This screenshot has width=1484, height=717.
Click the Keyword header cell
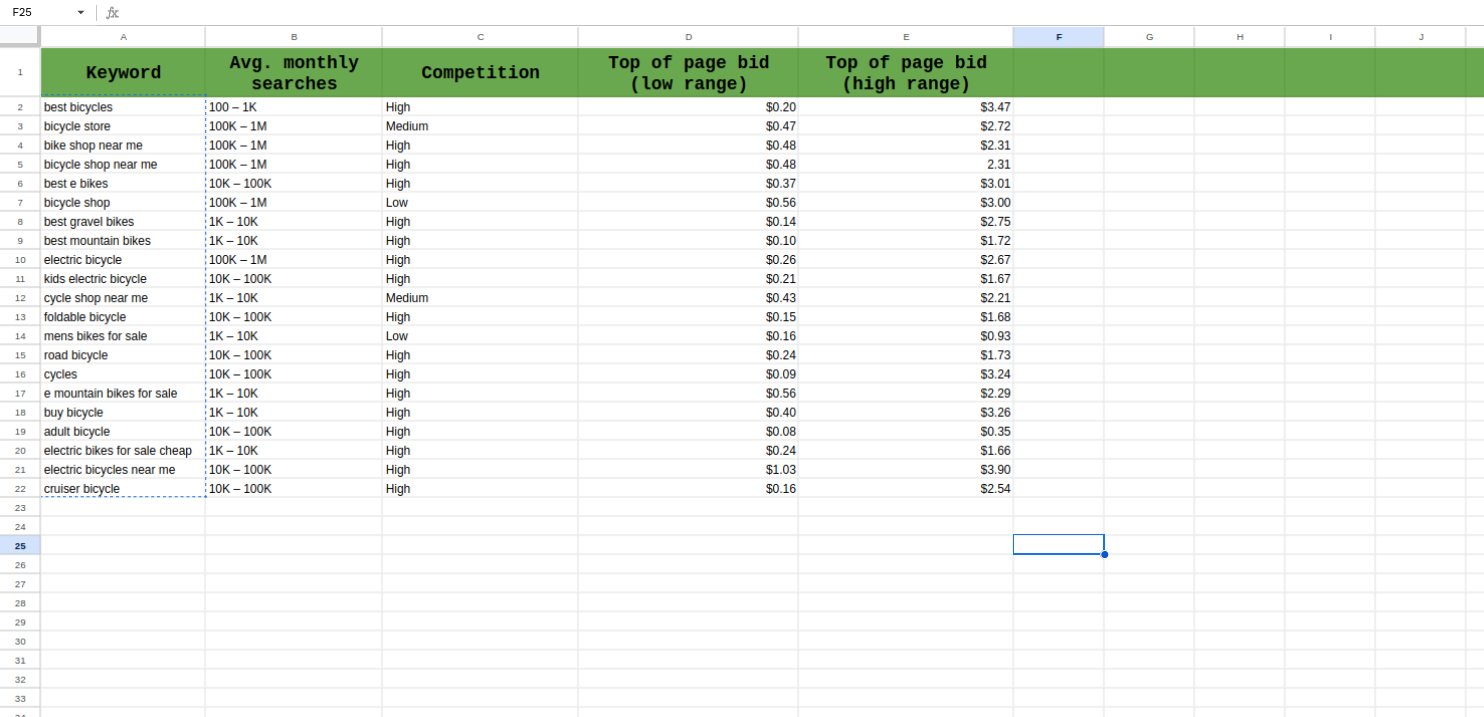click(123, 72)
